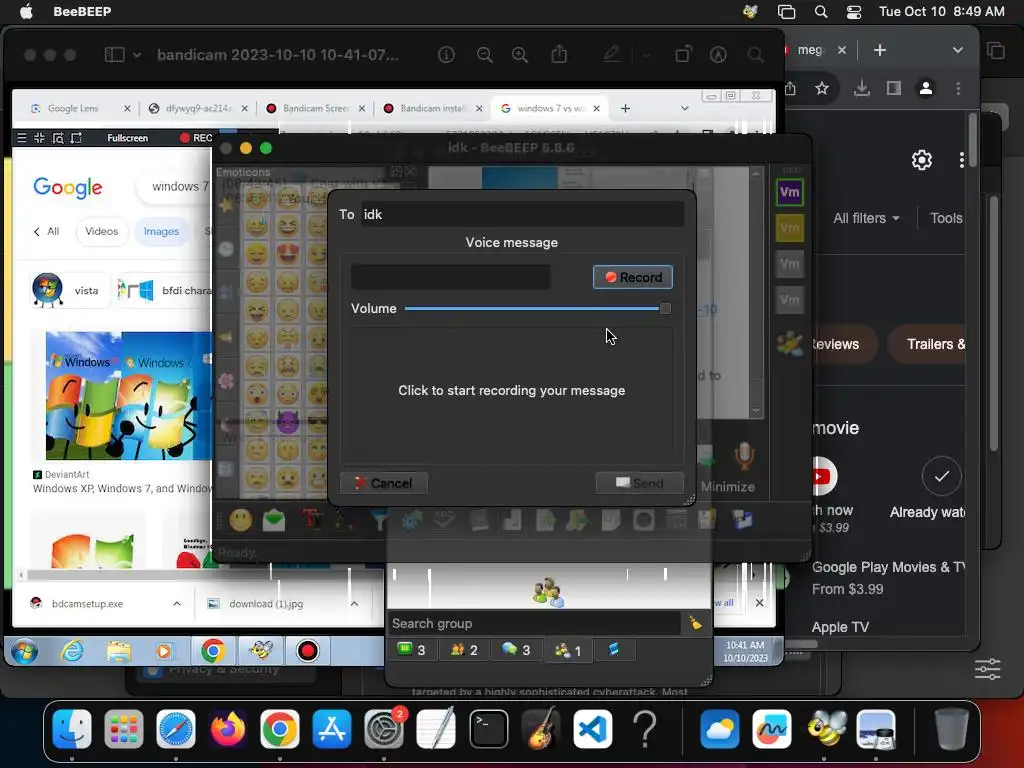Click the green envelope icon in BeeBEEP toolbar
The image size is (1024, 768).
[x=274, y=520]
